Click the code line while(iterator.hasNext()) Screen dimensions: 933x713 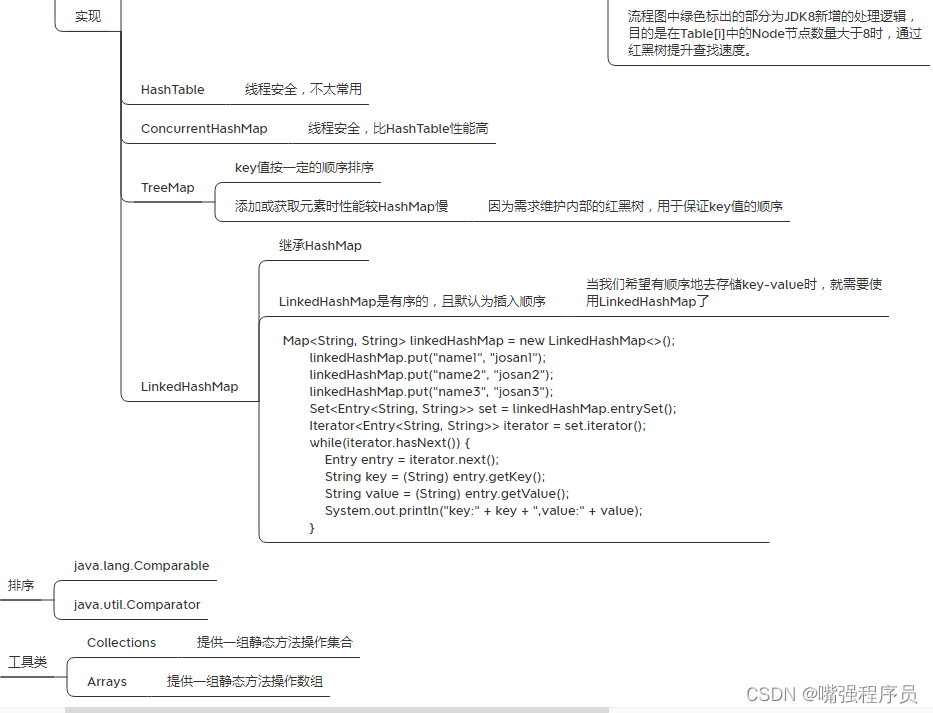[x=390, y=443]
